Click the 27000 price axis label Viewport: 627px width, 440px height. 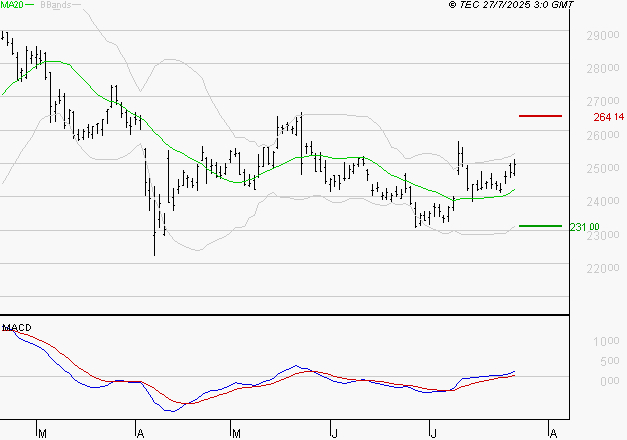pyautogui.click(x=603, y=102)
